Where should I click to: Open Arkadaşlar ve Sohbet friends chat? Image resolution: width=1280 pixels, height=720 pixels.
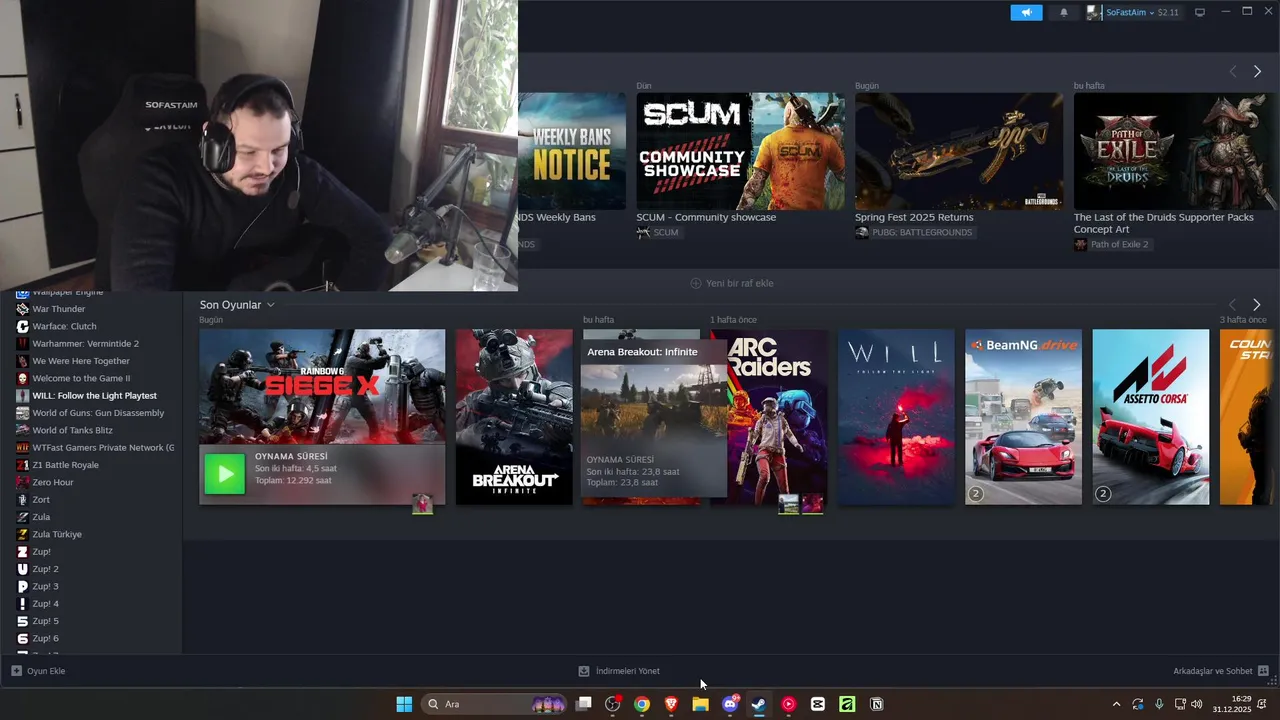[x=1221, y=671]
